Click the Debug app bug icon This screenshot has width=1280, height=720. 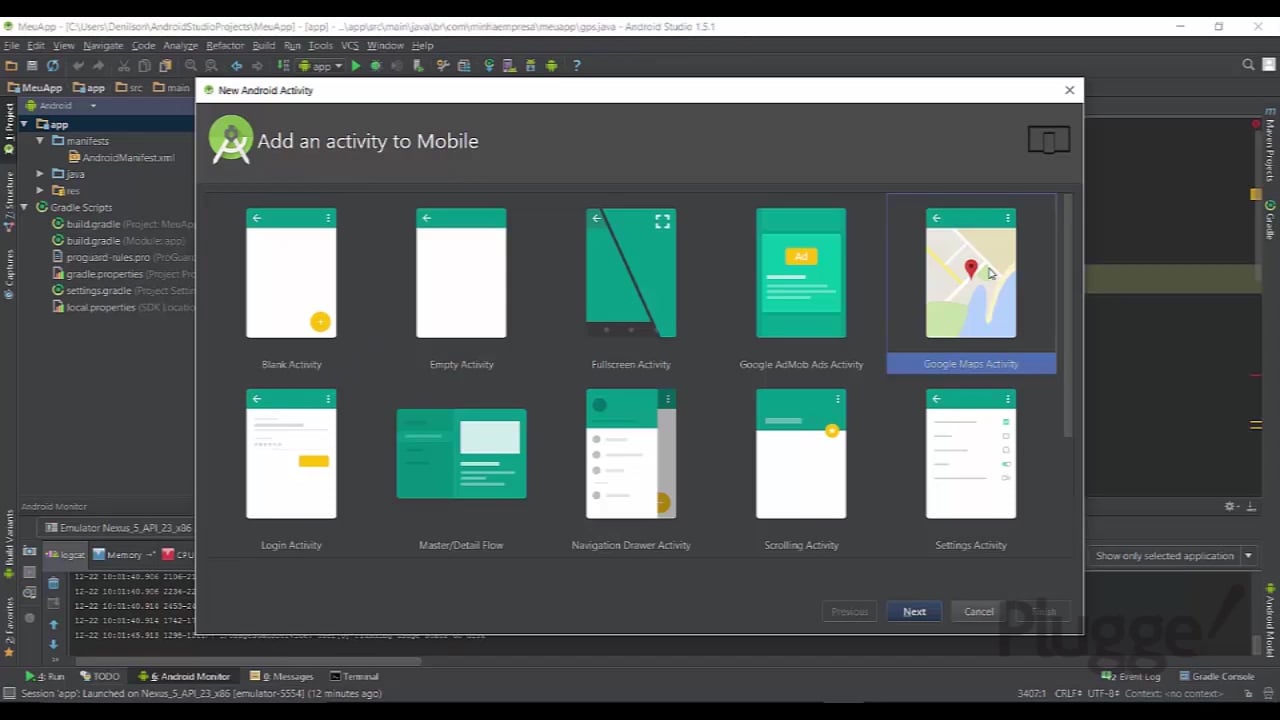[x=376, y=66]
